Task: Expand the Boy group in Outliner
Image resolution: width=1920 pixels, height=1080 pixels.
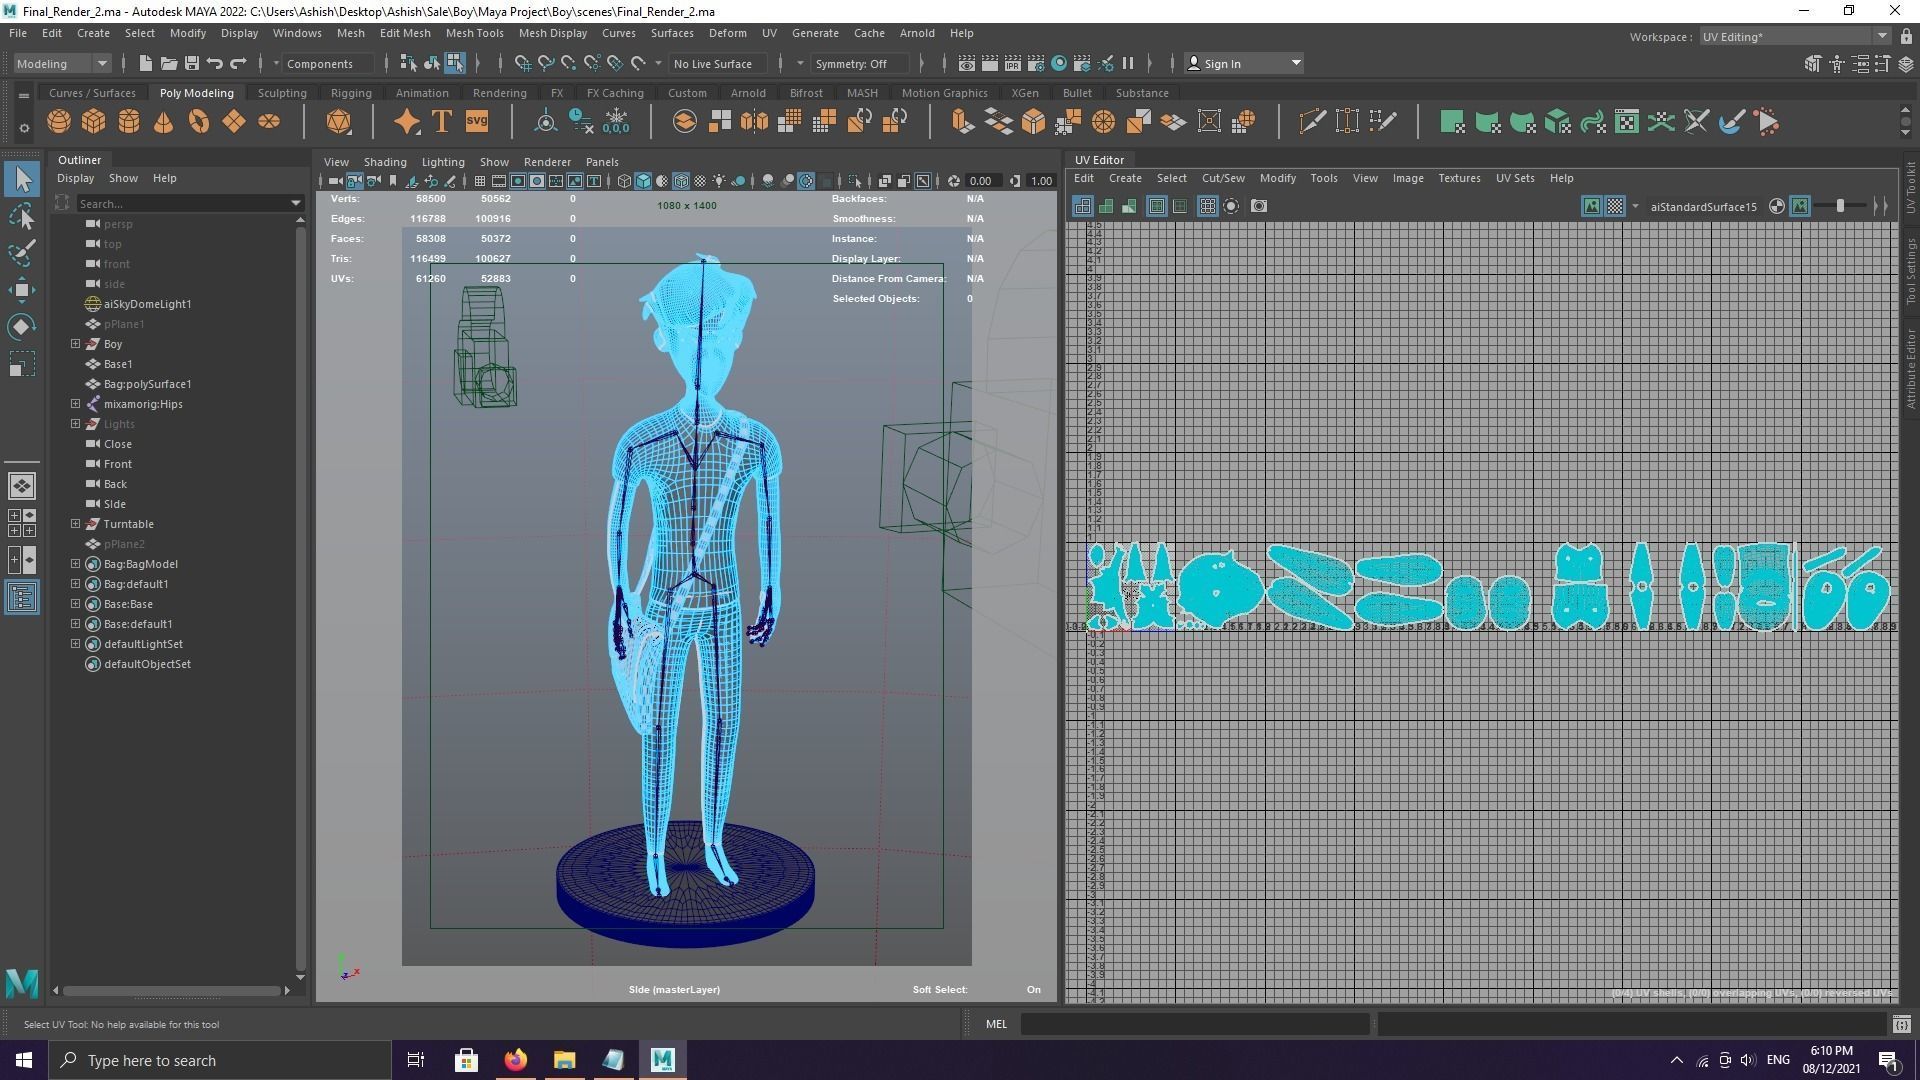Action: (x=75, y=343)
